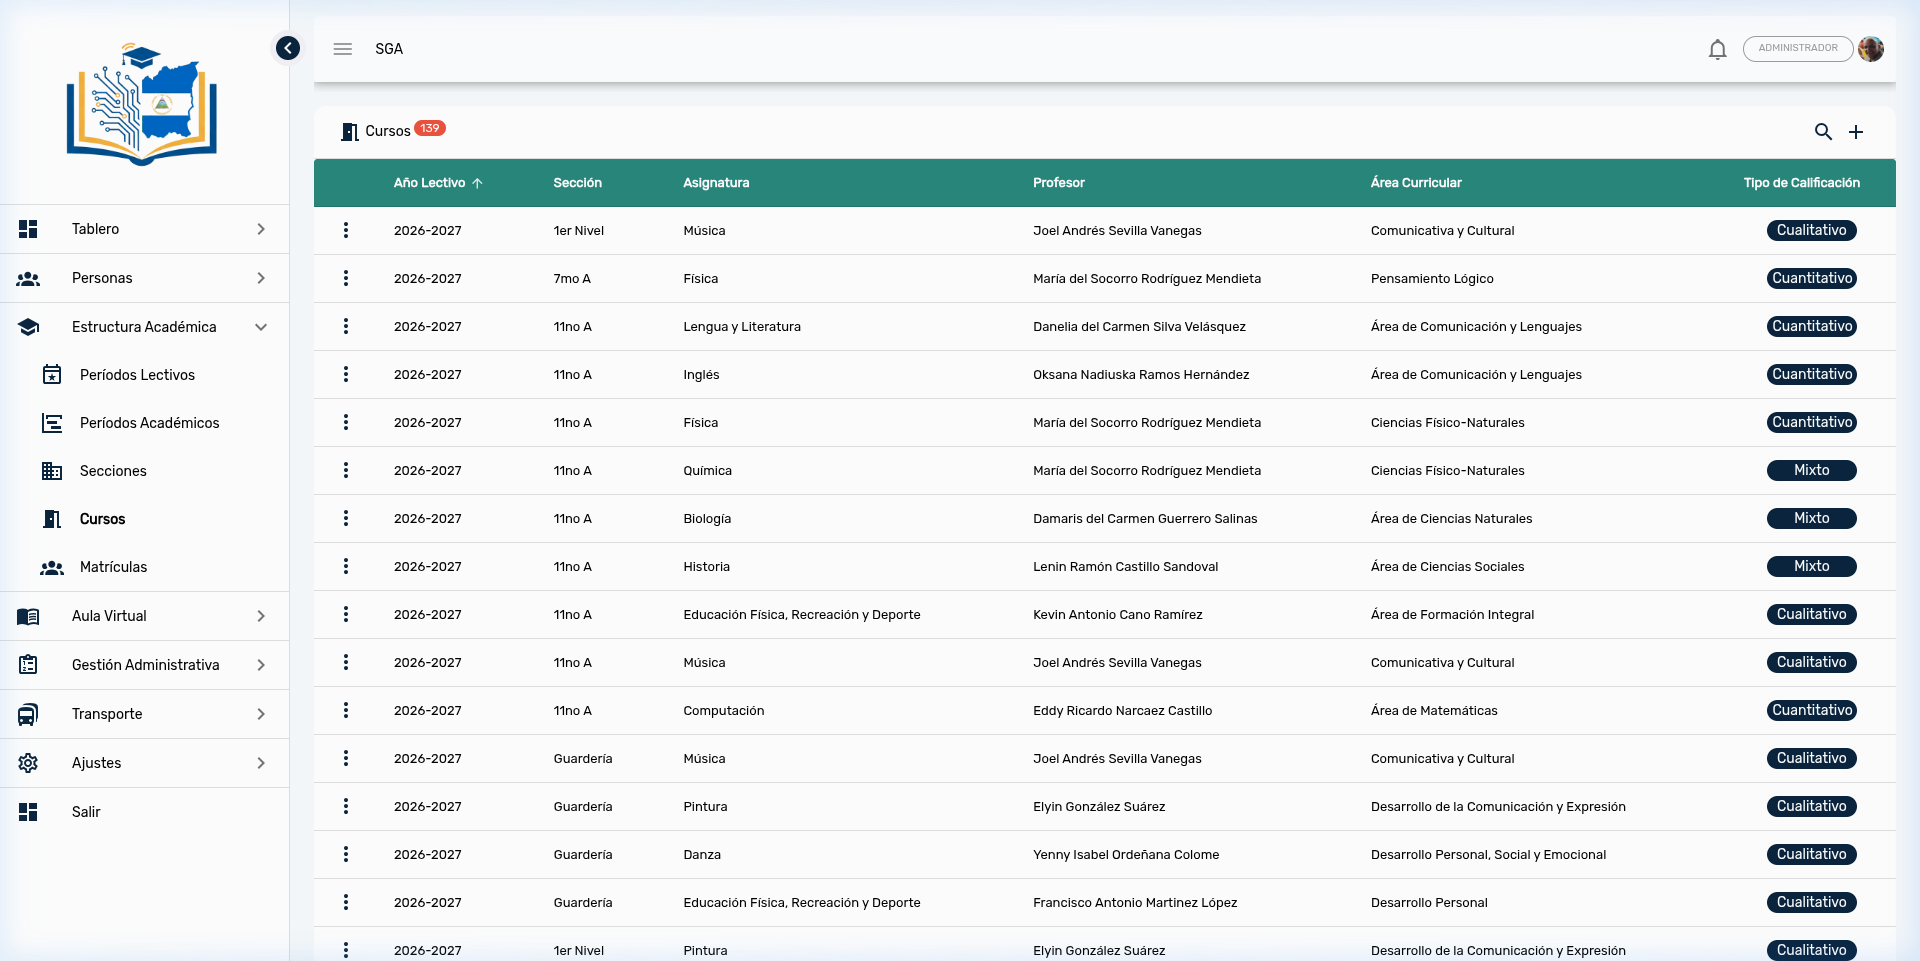Go to Matrículas in the sidebar

(x=113, y=567)
